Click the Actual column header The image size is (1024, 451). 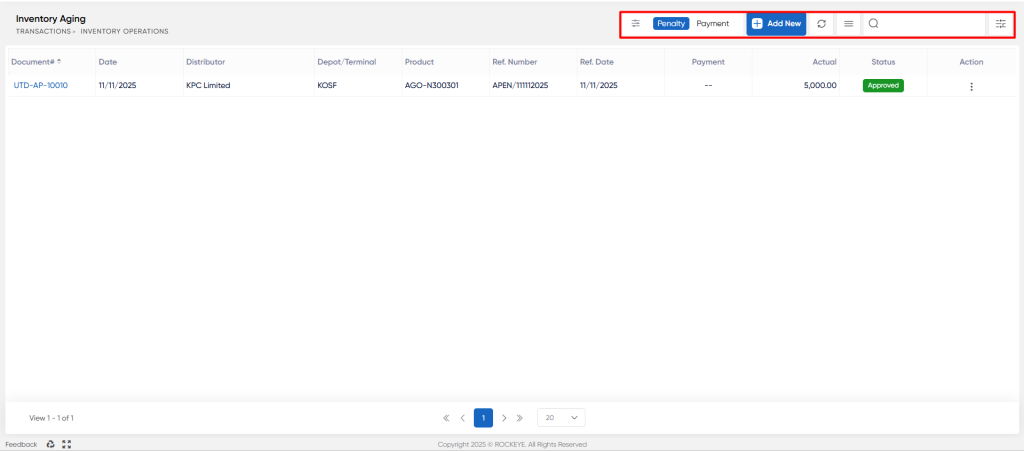pyautogui.click(x=824, y=62)
